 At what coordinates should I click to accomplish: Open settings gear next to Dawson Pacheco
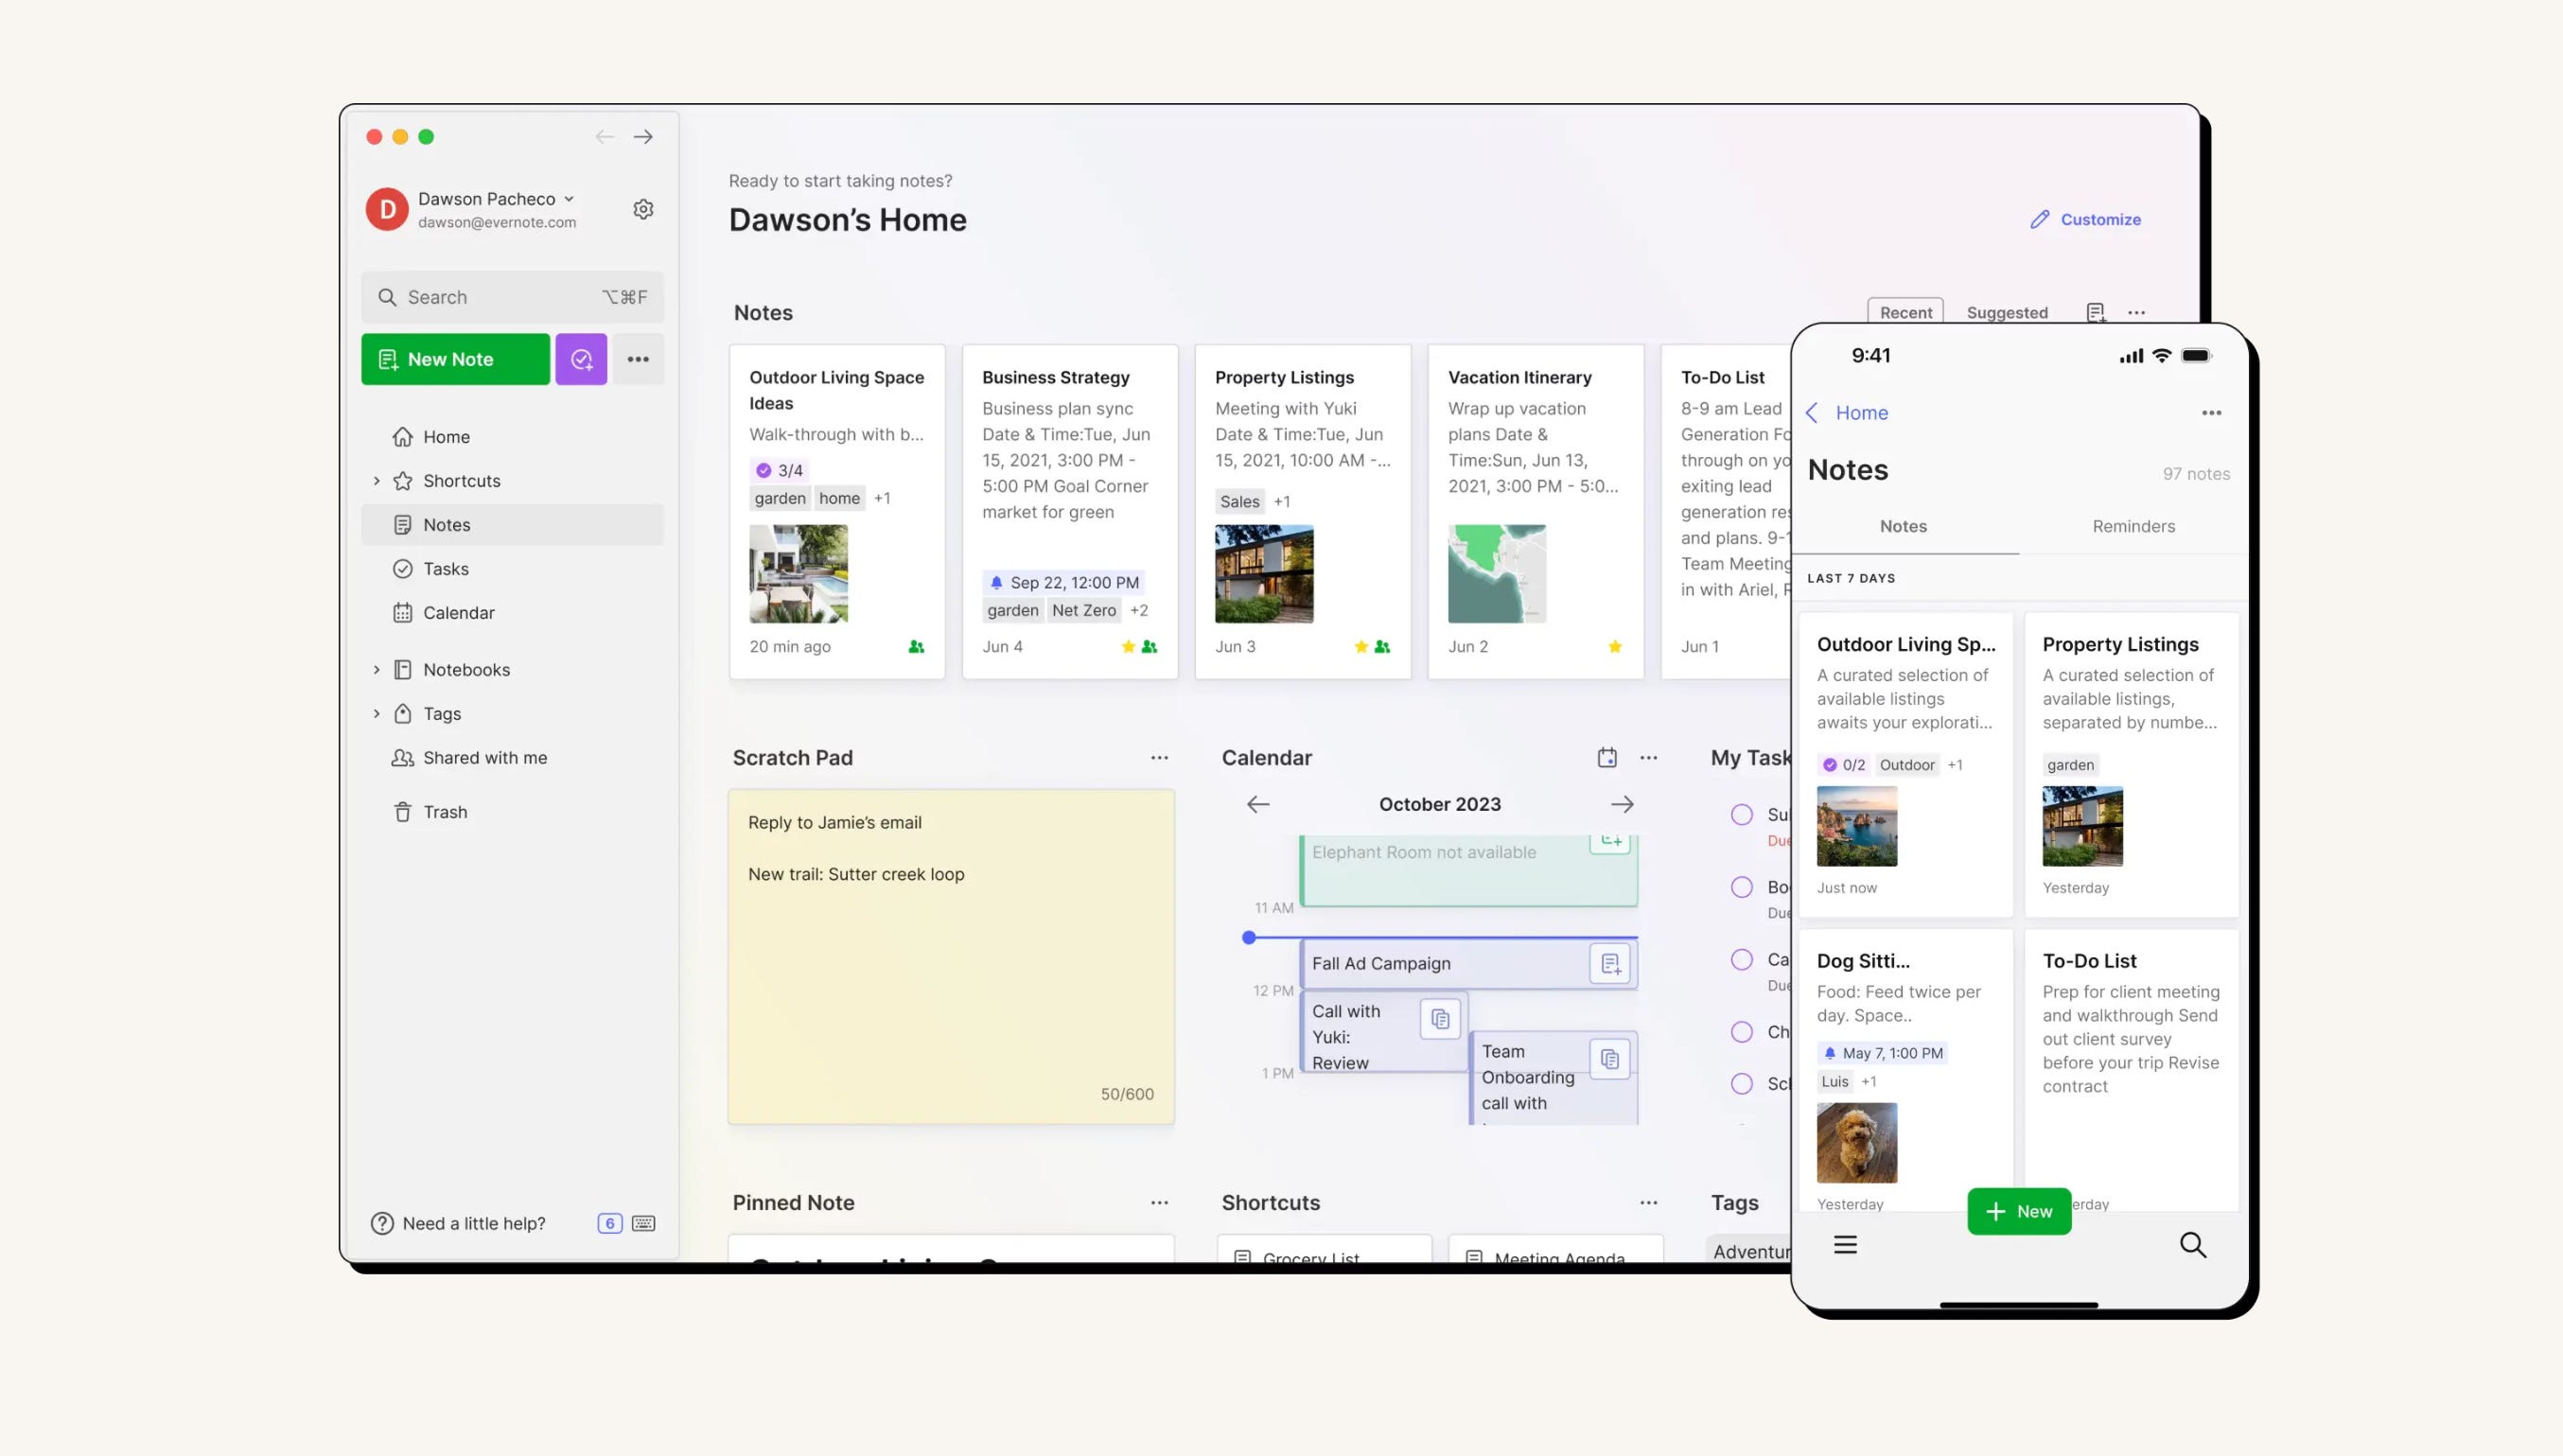[643, 209]
